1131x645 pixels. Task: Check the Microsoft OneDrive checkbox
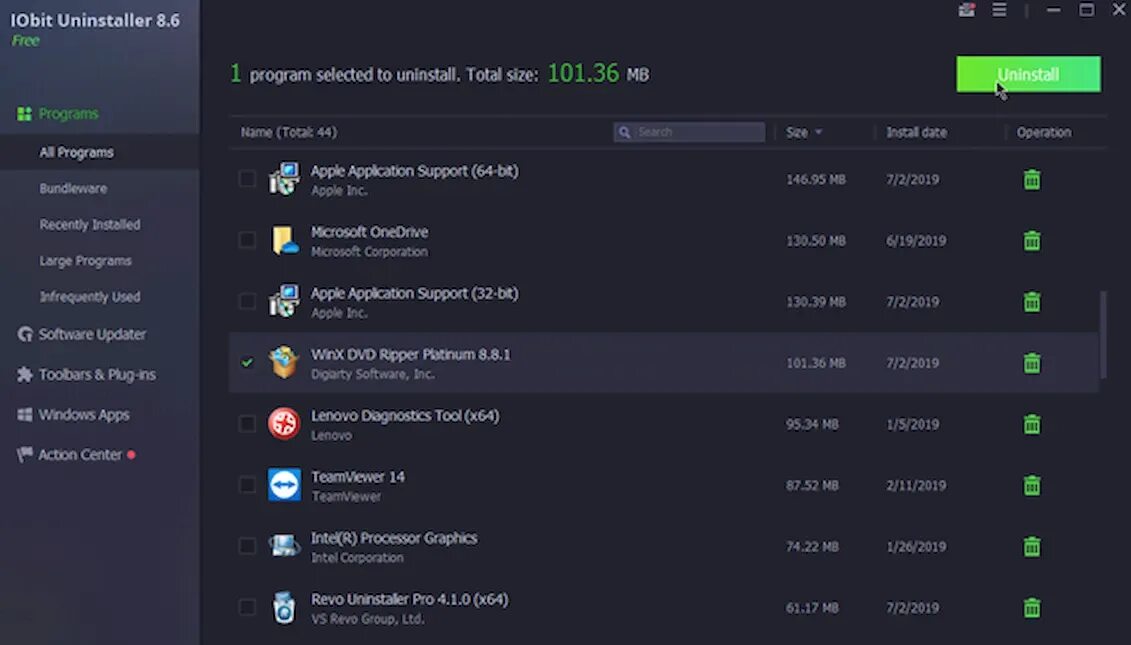tap(247, 240)
